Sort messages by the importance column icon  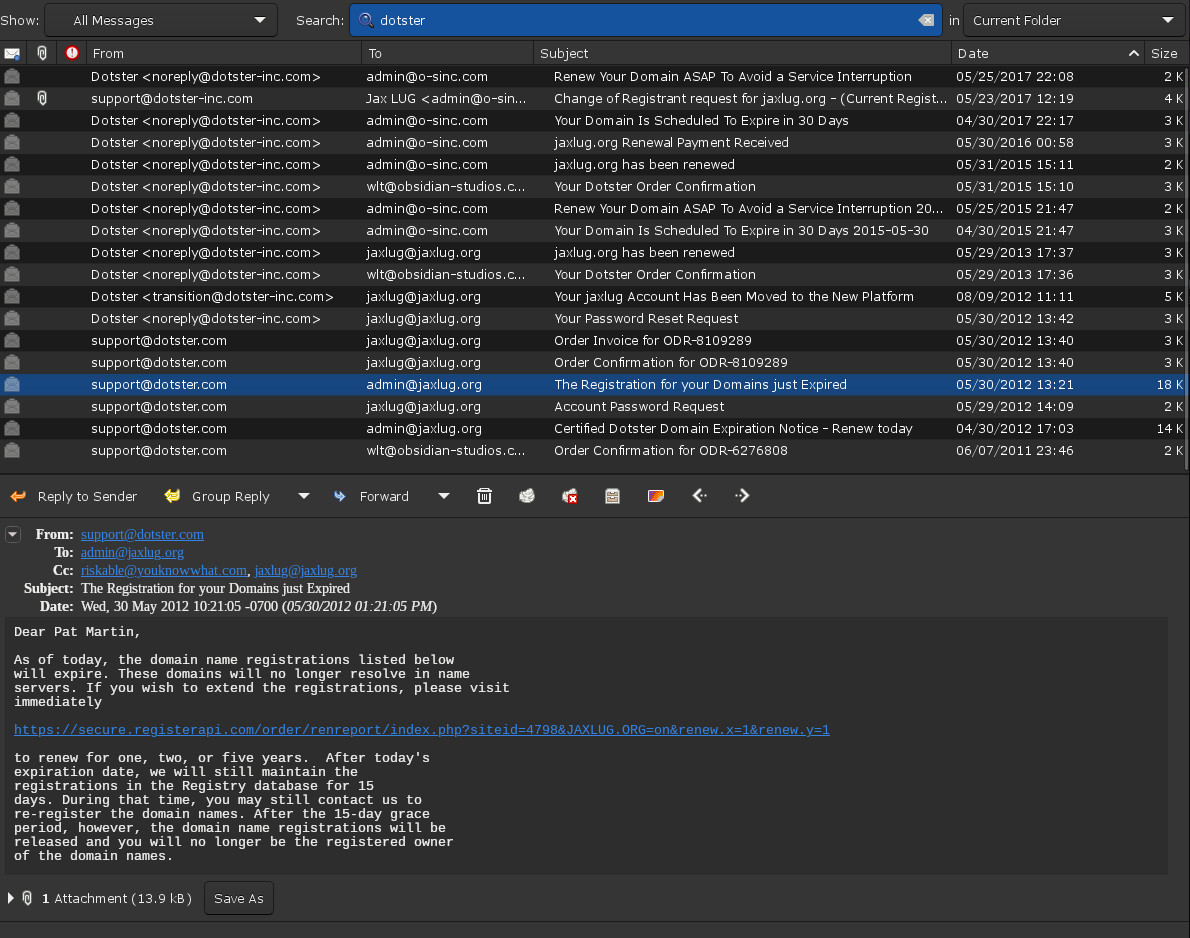tap(71, 52)
